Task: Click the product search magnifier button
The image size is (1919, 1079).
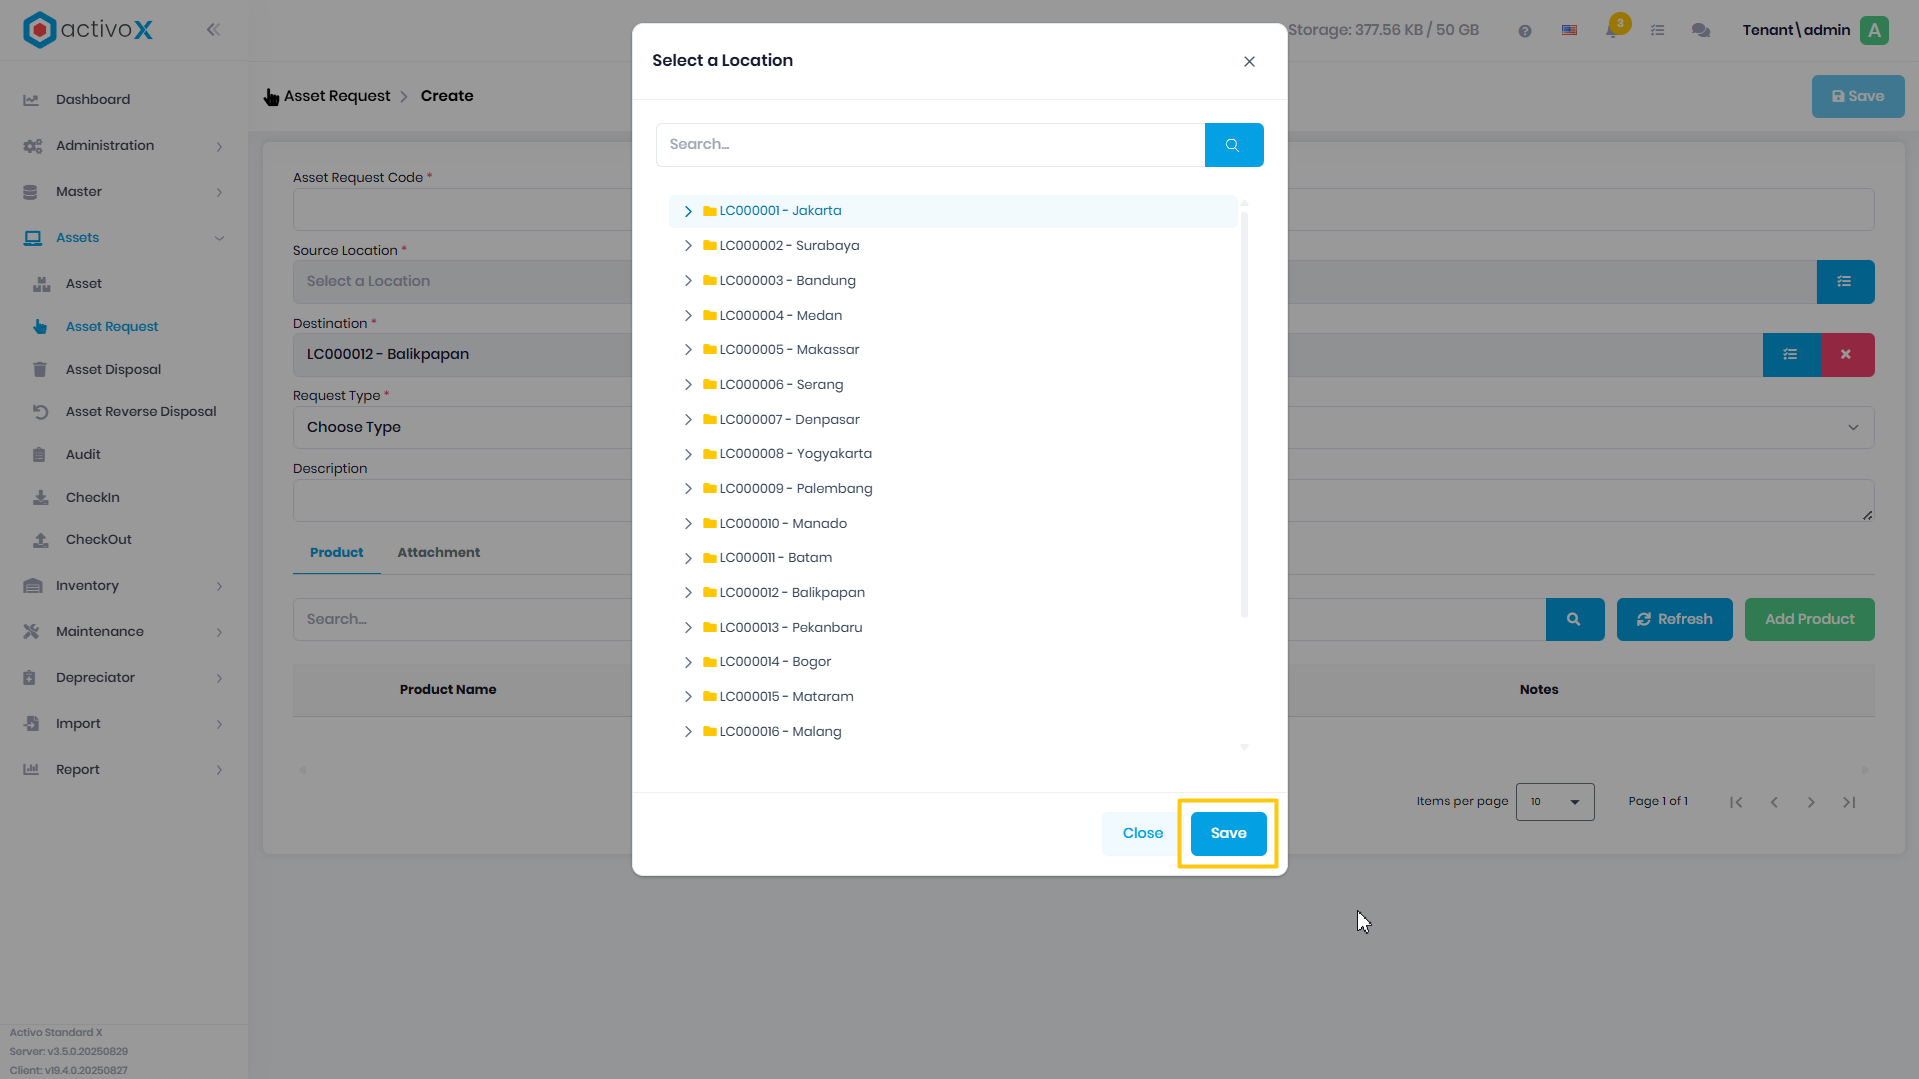Action: tap(1574, 620)
